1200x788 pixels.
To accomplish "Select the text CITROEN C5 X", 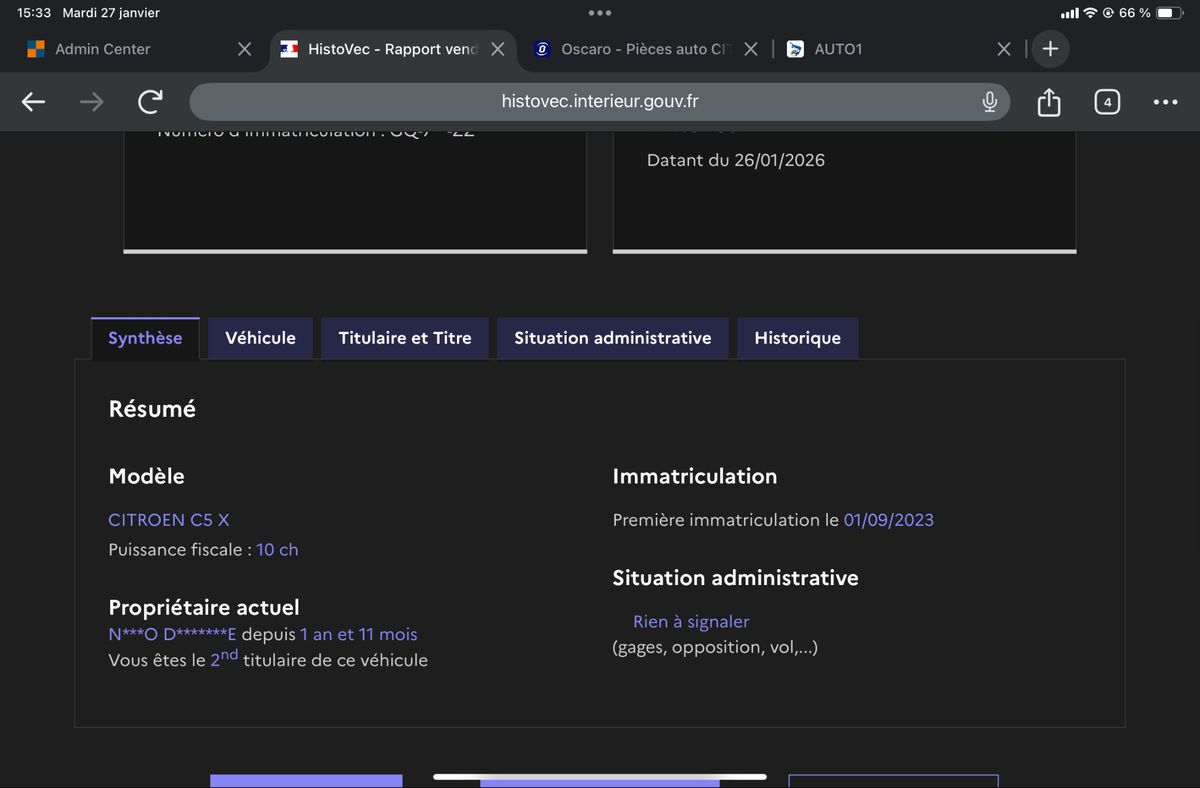I will click(x=169, y=520).
